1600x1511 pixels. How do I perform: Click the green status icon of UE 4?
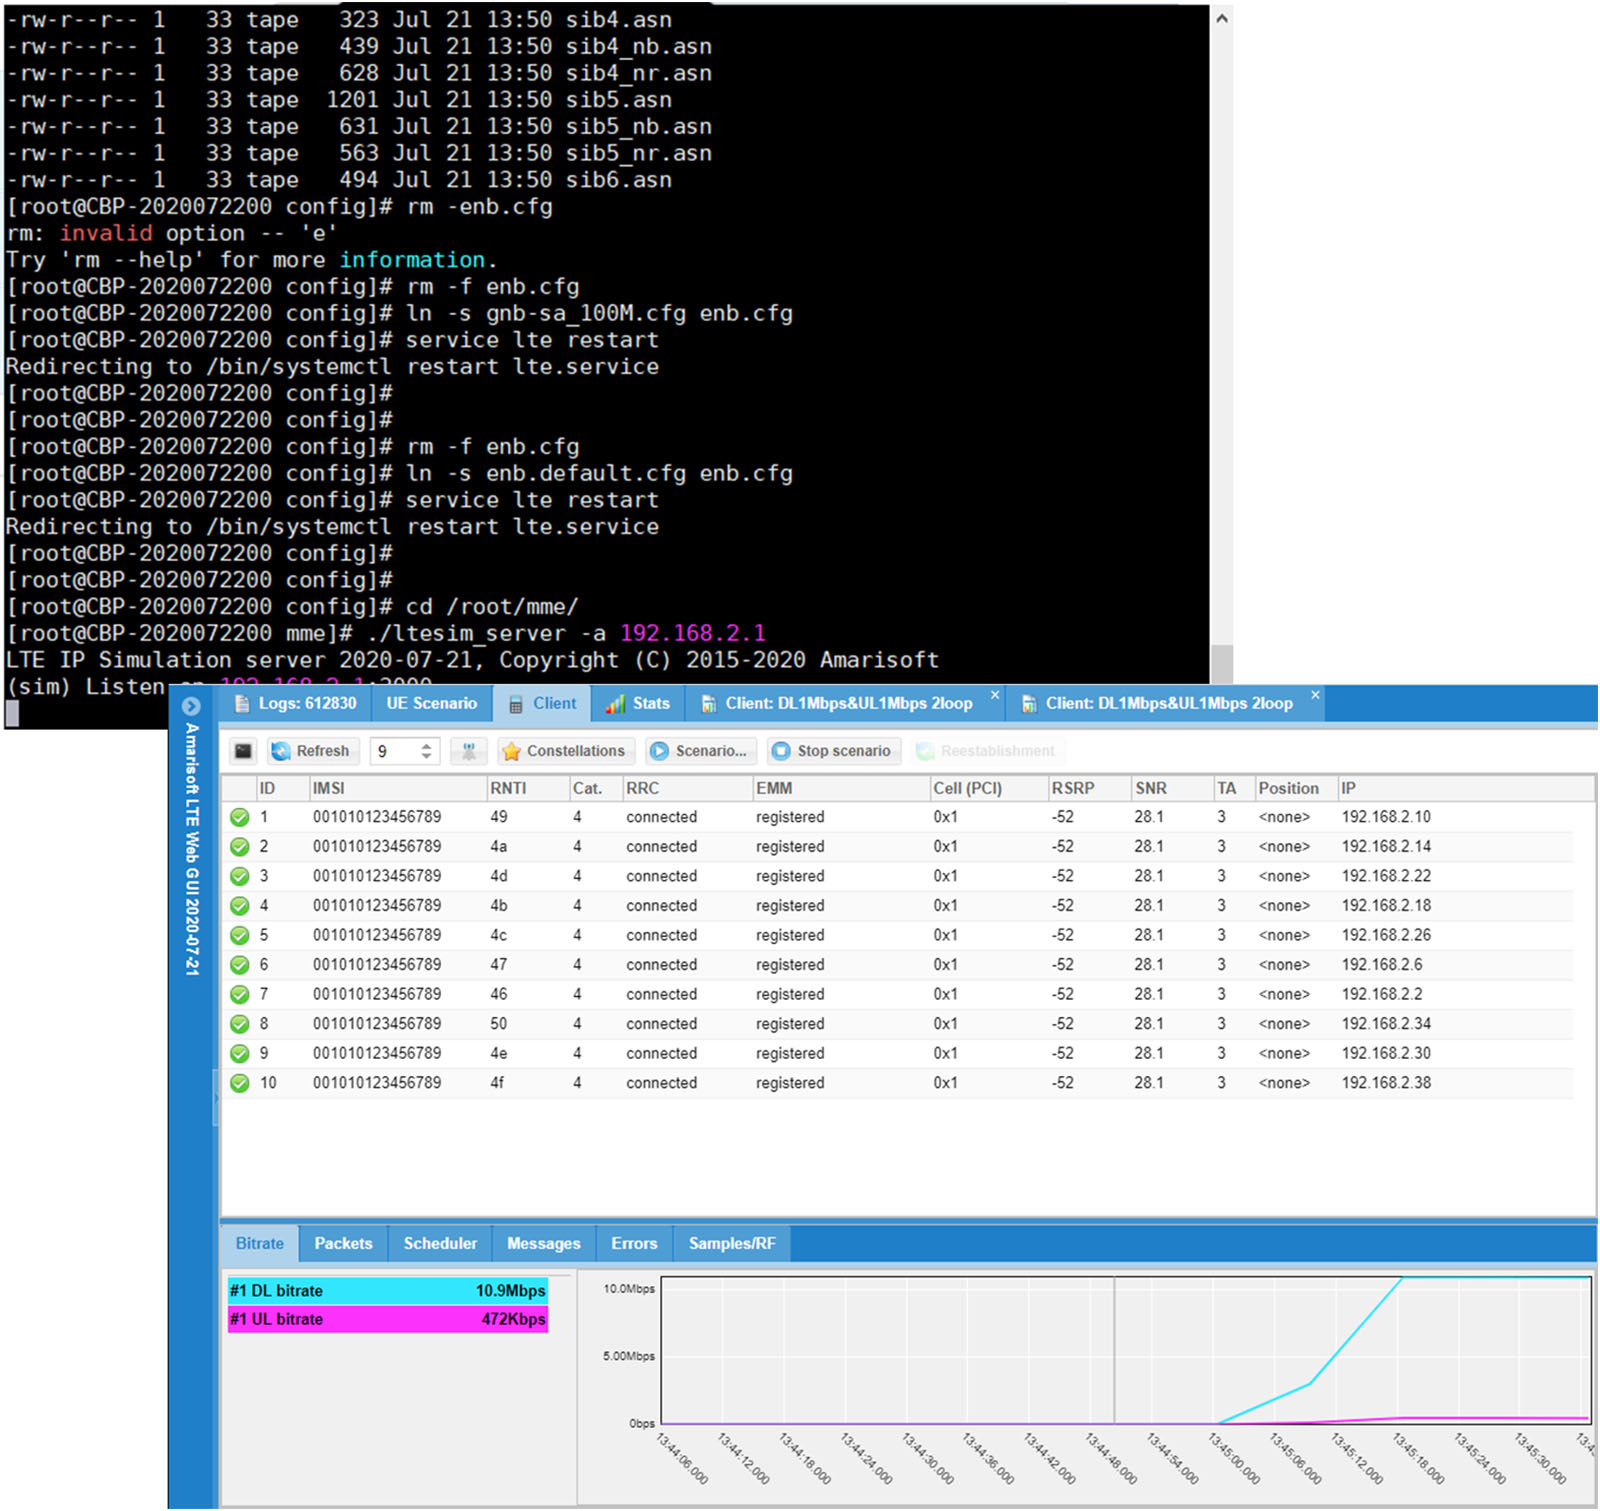click(x=240, y=906)
